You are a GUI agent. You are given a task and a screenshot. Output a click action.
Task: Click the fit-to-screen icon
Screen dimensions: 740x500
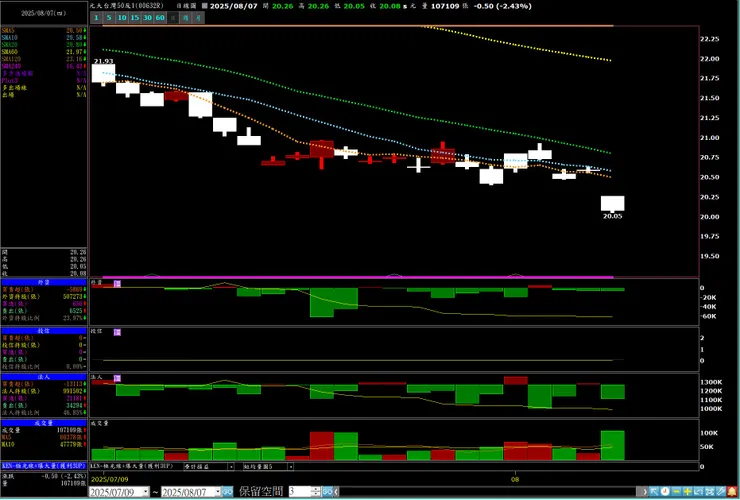(710, 492)
